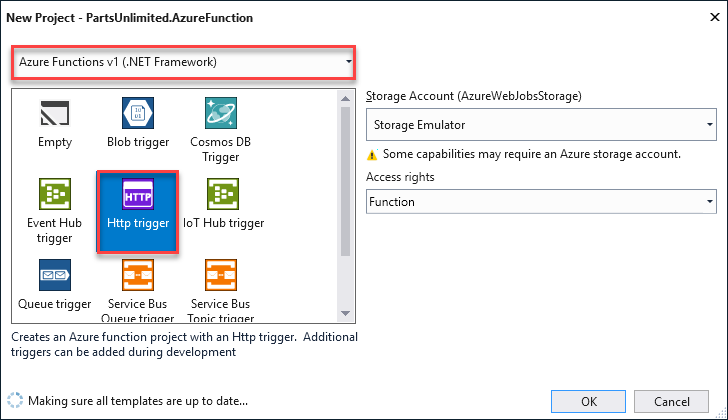The image size is (728, 420).
Task: Choose the IoT Hub trigger icon
Action: click(223, 194)
